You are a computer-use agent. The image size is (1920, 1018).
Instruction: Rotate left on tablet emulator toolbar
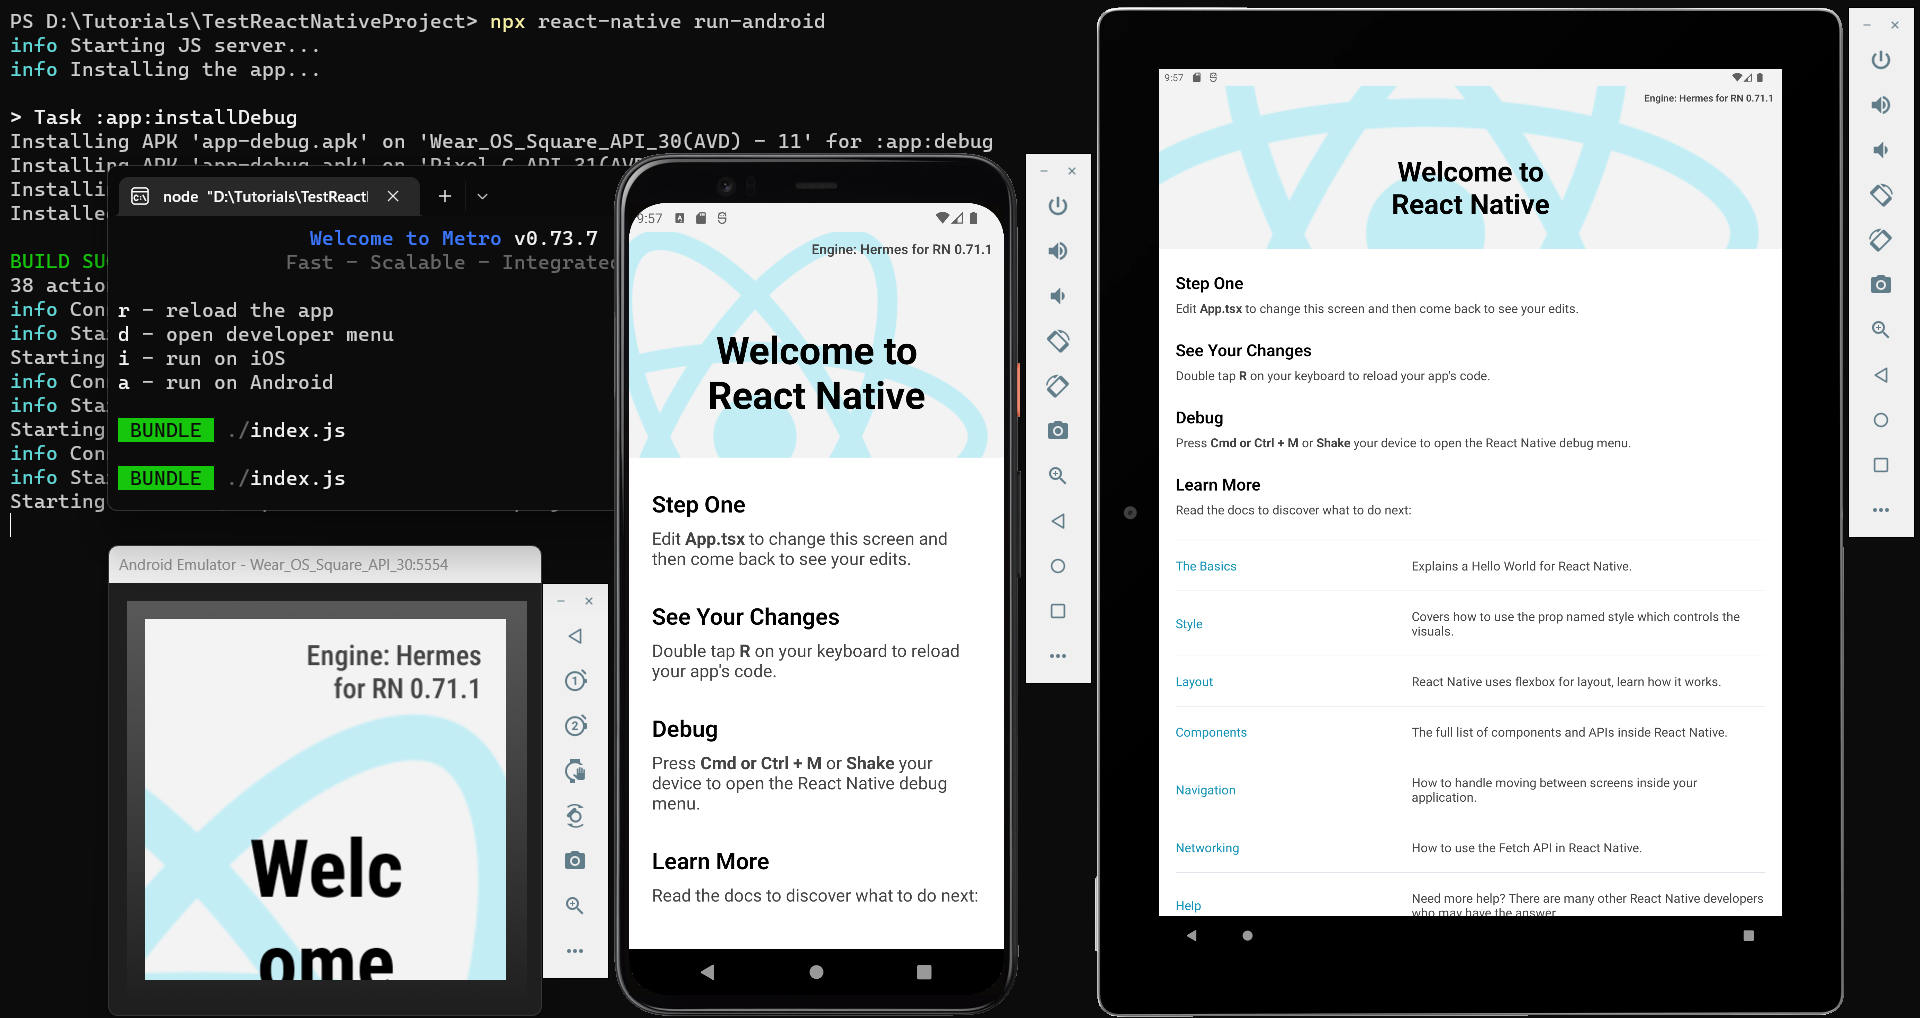click(1881, 195)
